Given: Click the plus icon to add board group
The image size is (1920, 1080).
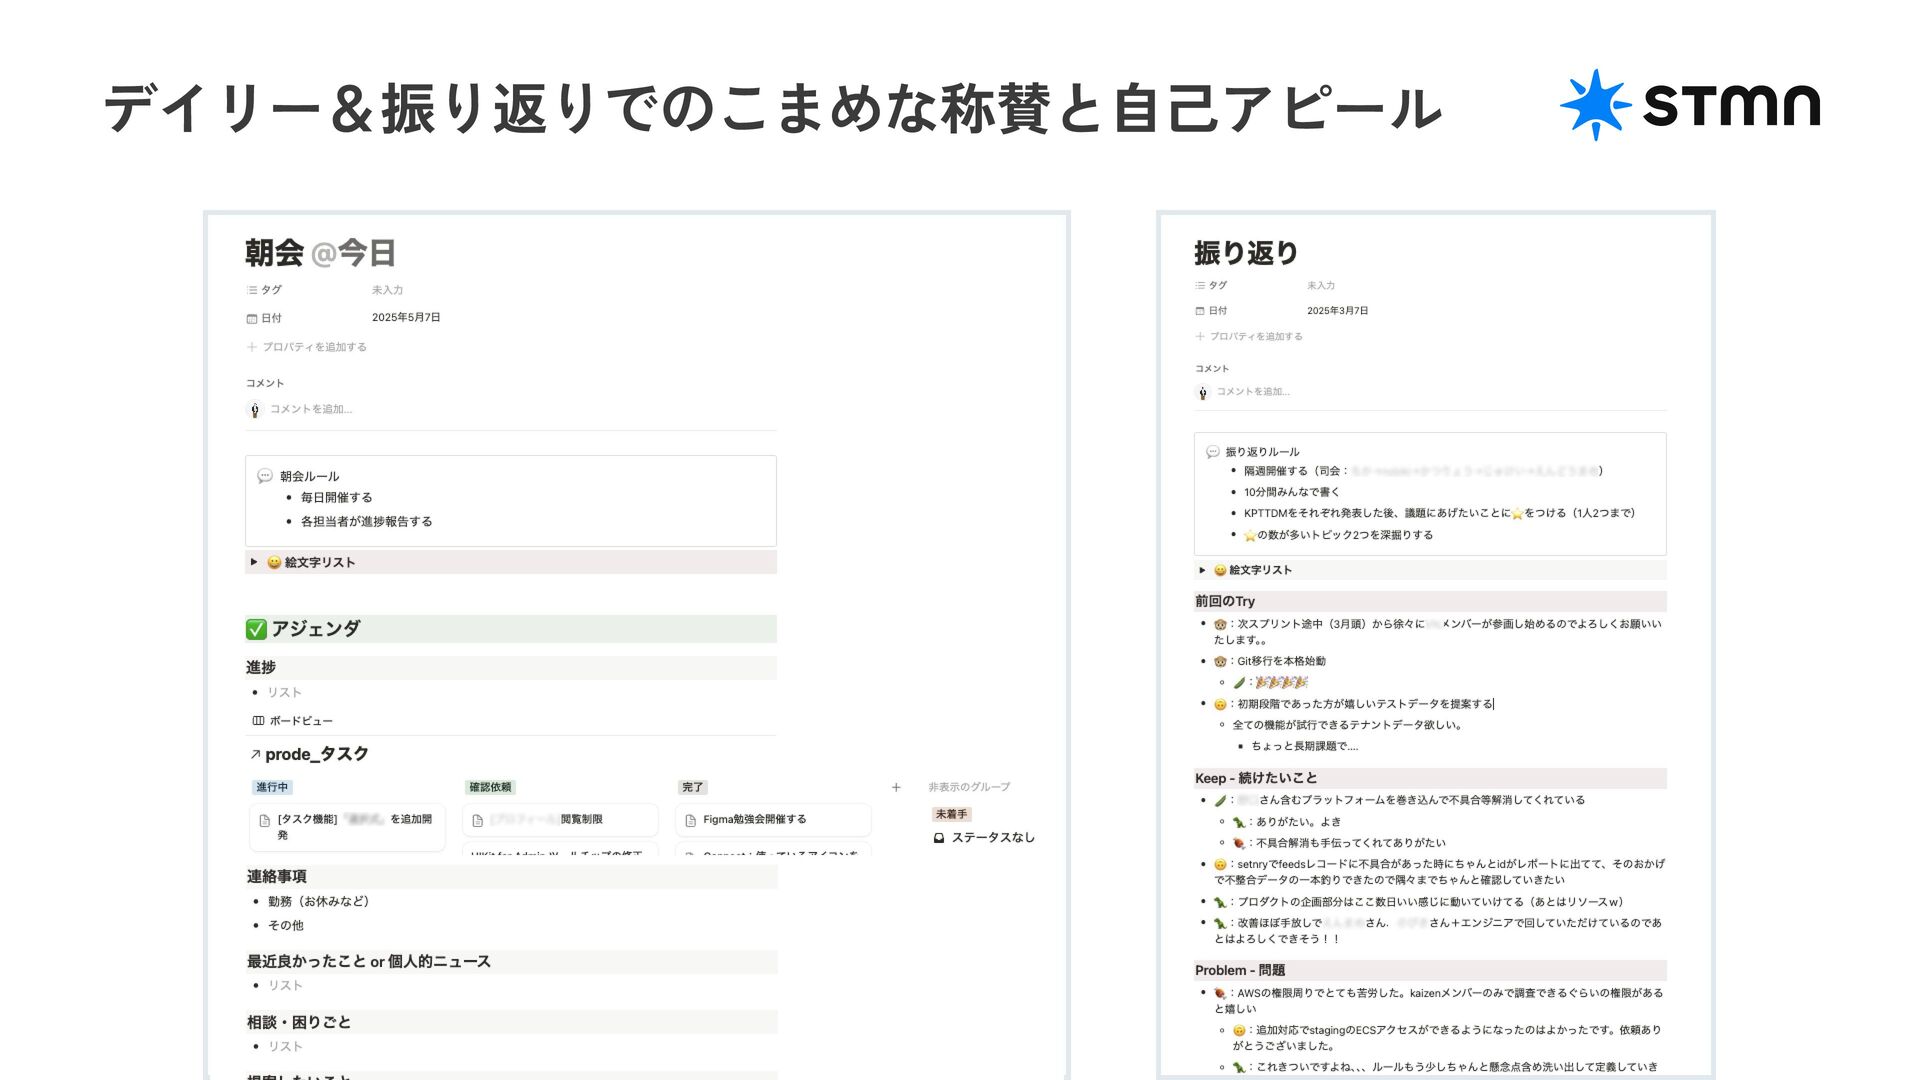Looking at the screenshot, I should (x=896, y=787).
